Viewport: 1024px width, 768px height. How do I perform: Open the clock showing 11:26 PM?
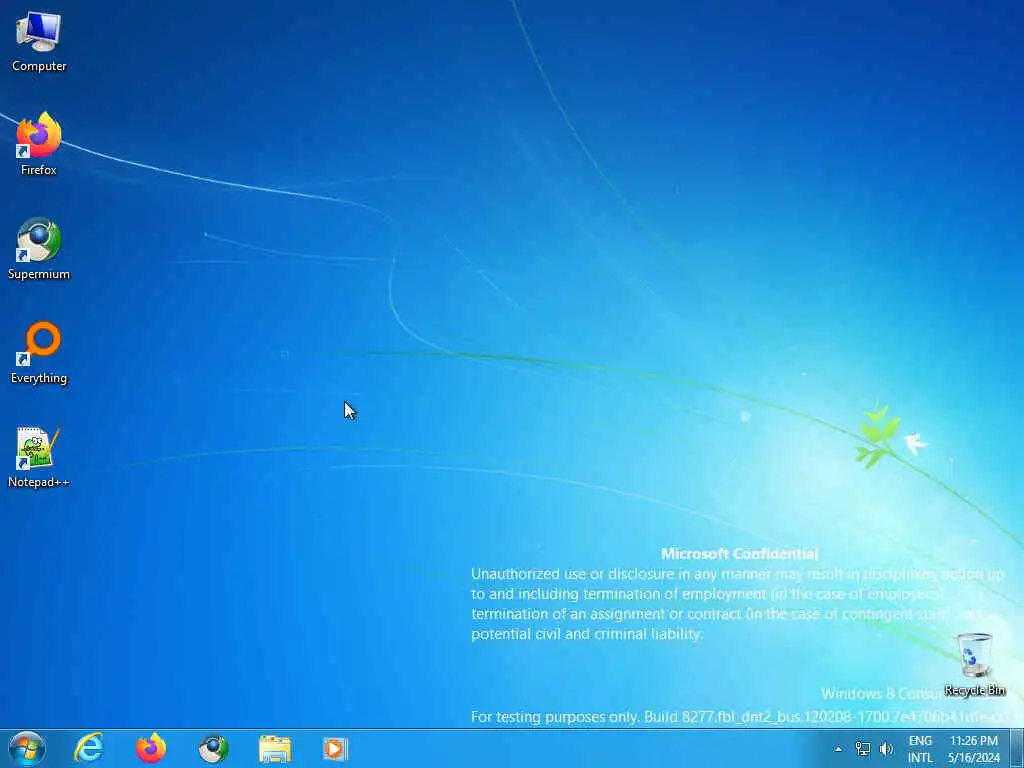tap(974, 749)
